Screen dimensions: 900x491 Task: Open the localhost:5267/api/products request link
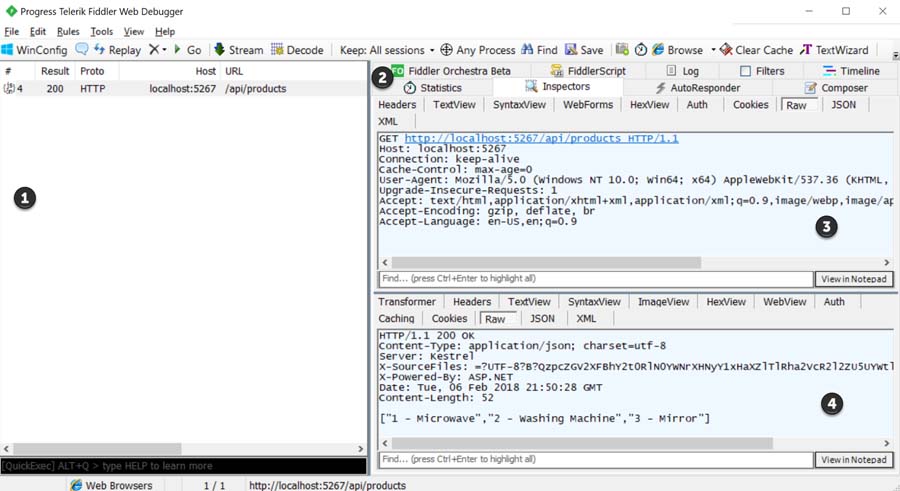click(x=541, y=138)
